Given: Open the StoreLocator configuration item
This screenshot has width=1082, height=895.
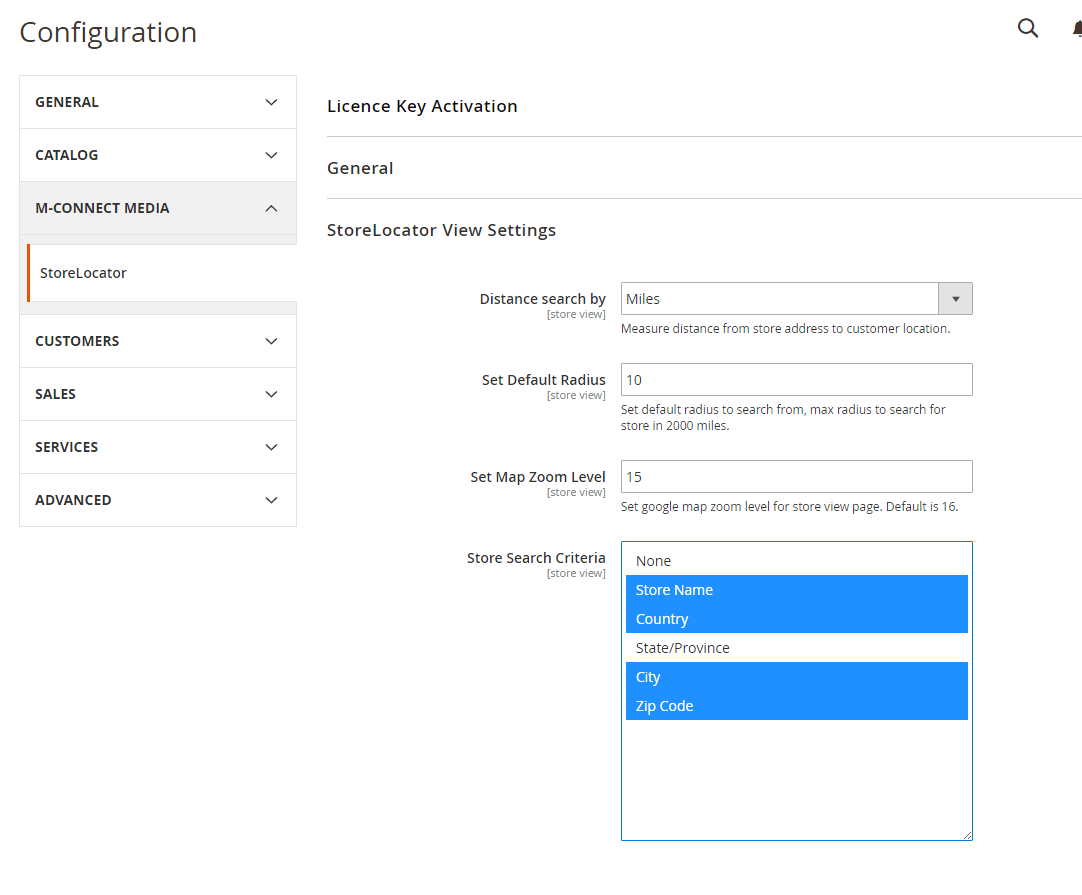Looking at the screenshot, I should (x=84, y=273).
